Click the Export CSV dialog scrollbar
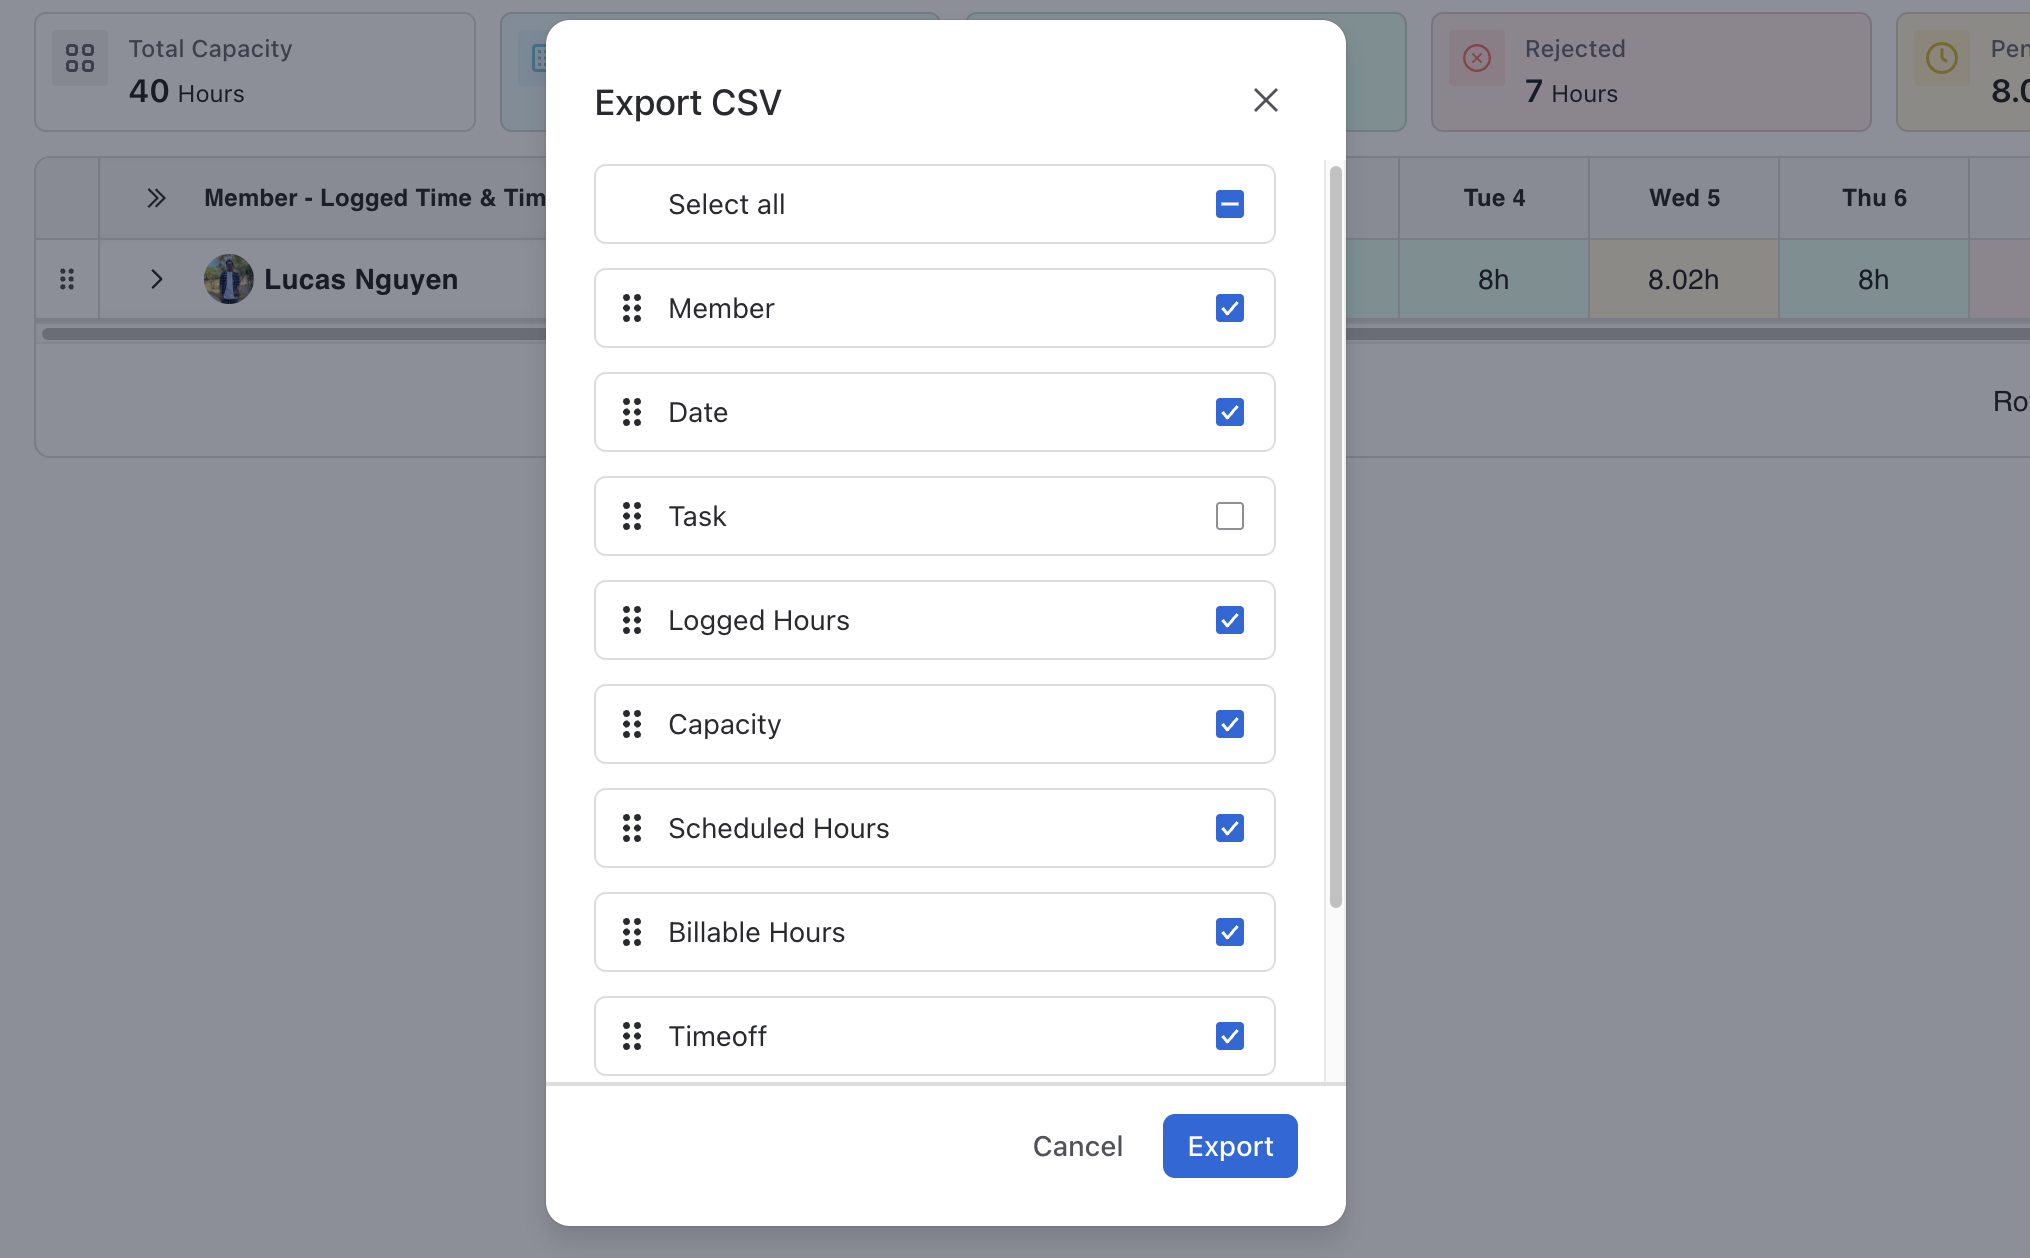The width and height of the screenshot is (2030, 1258). 1335,537
